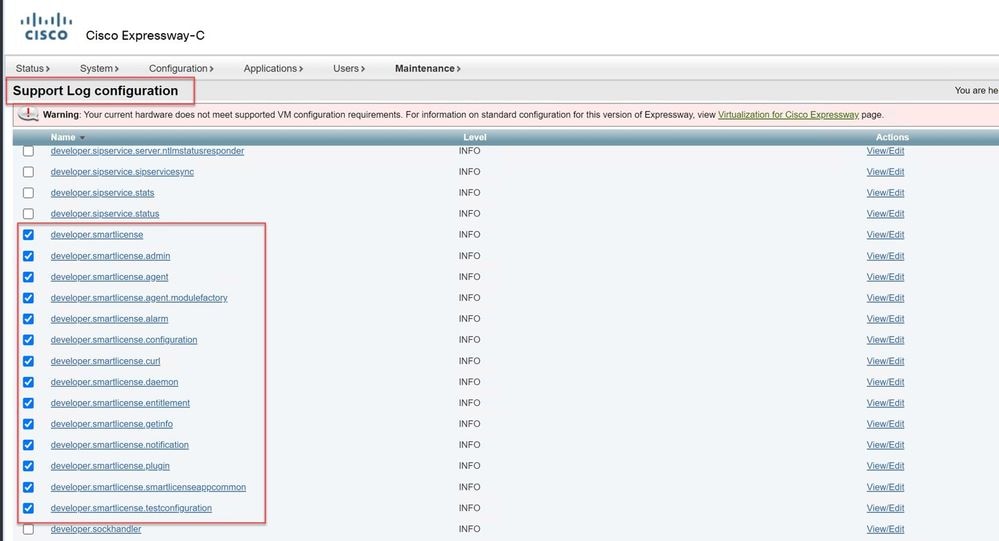This screenshot has width=999, height=541.
Task: Check the developer.sipservice.status checkbox
Action: pyautogui.click(x=28, y=213)
